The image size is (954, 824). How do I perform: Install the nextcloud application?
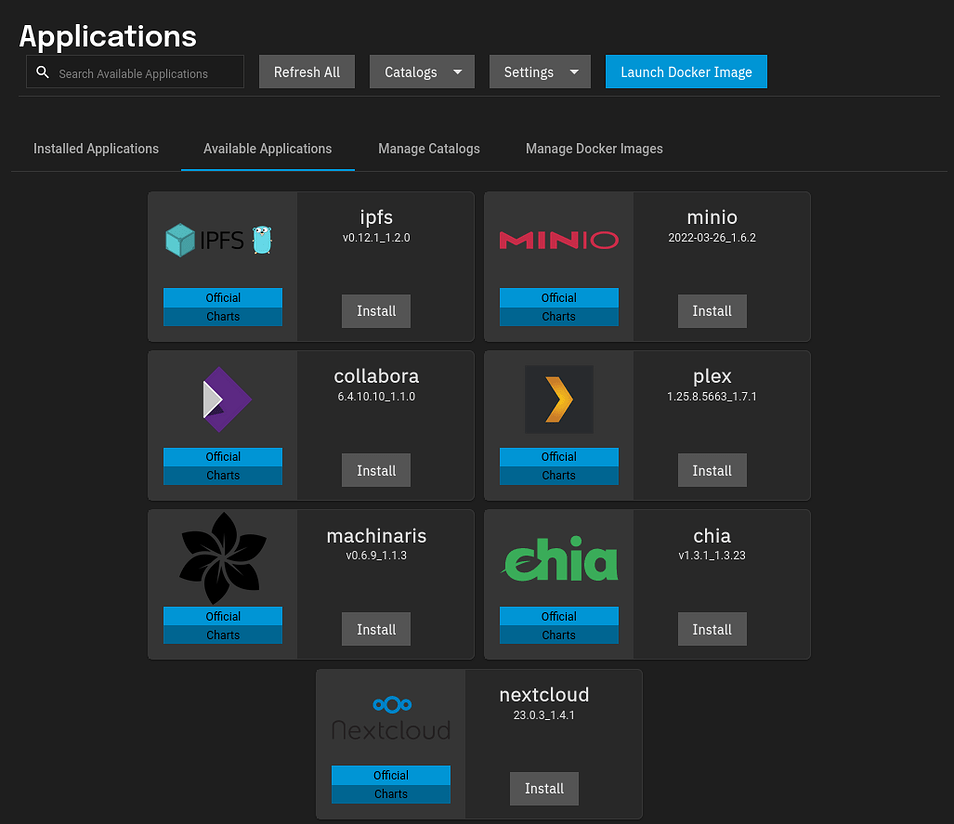point(544,788)
